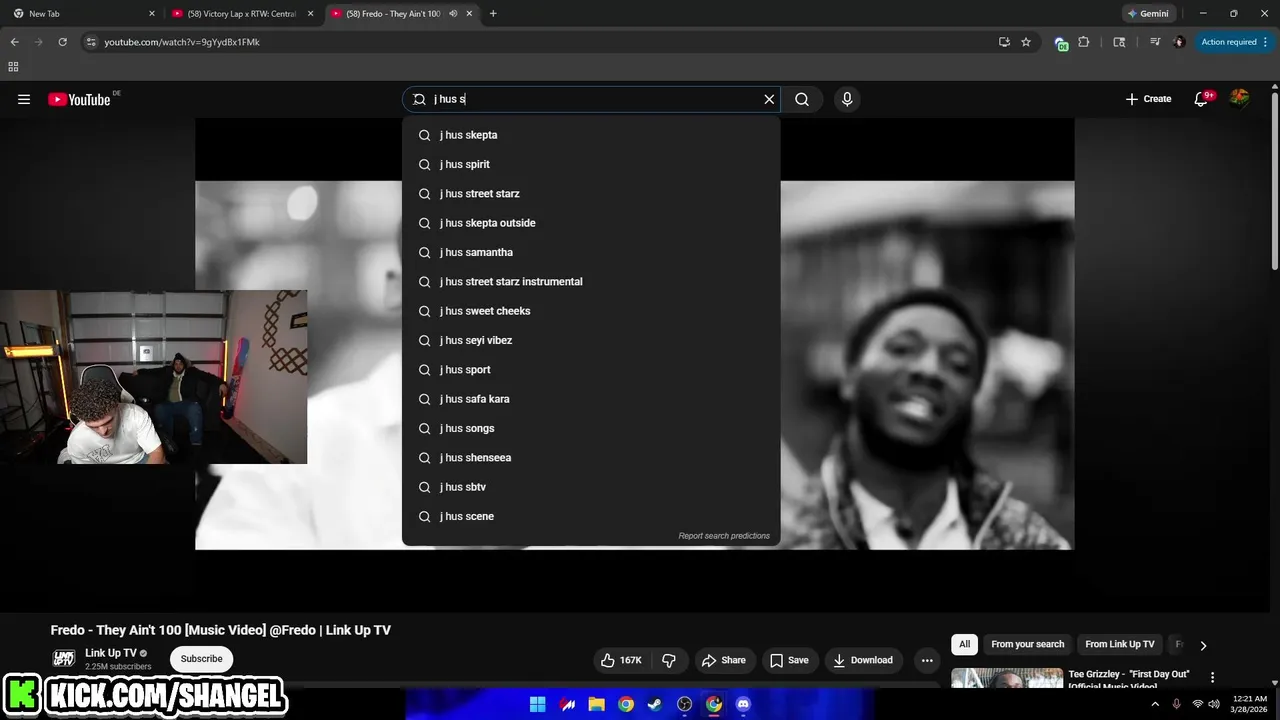Open Steam from the taskbar

click(x=654, y=704)
